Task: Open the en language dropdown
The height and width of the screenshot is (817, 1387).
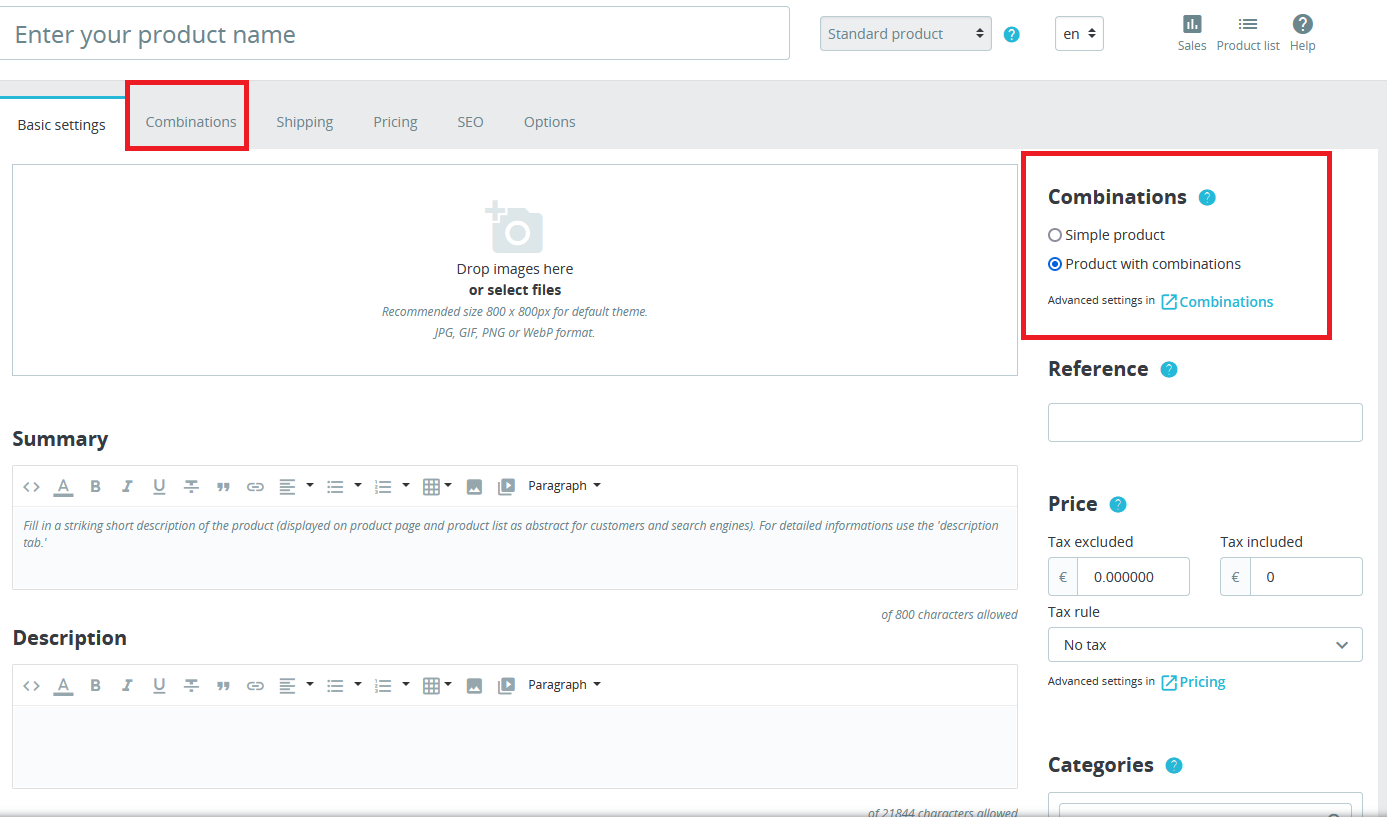Action: [x=1079, y=34]
